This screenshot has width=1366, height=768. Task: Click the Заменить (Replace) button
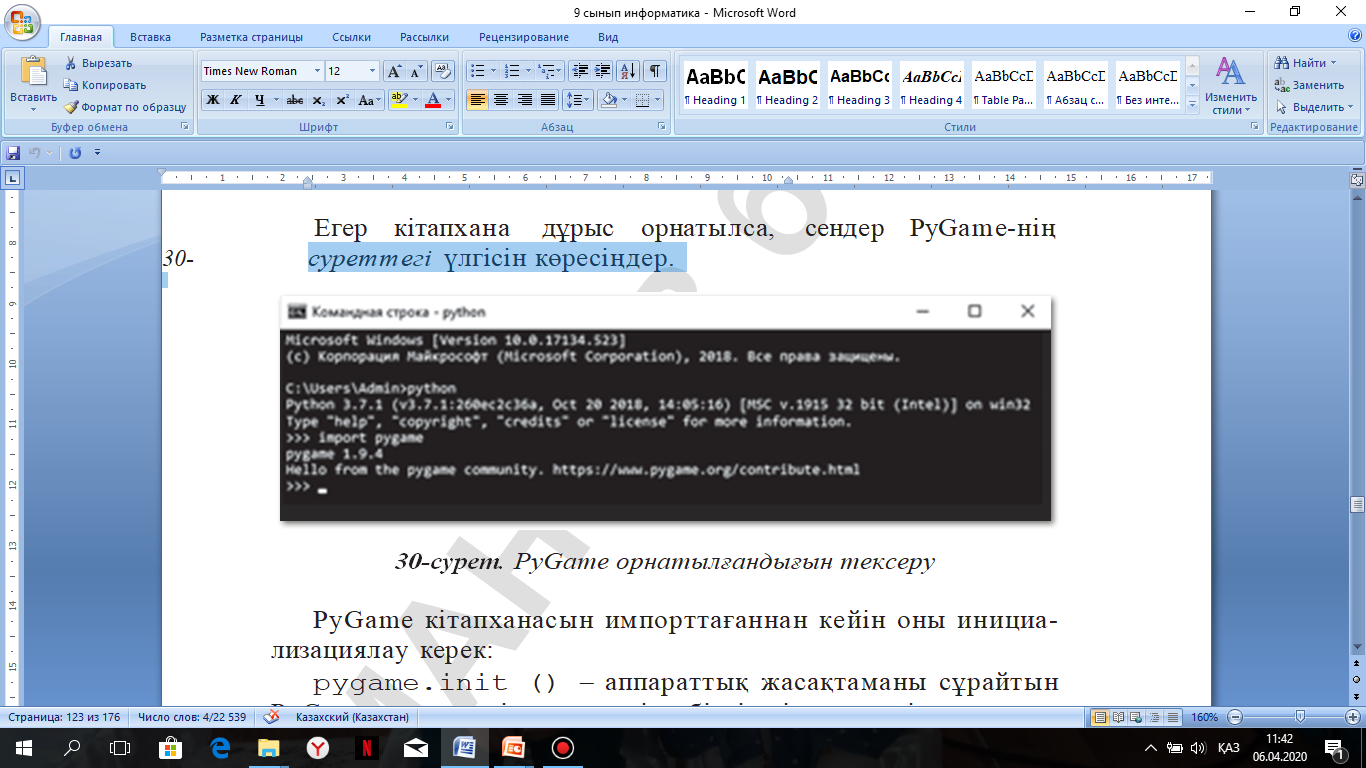coord(1309,85)
